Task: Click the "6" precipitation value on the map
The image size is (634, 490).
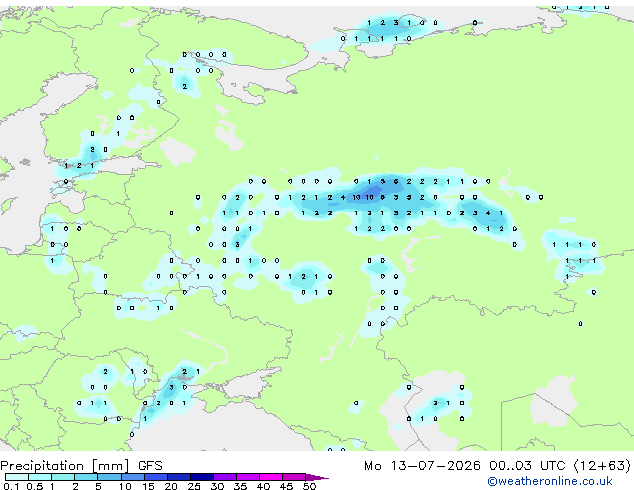Action: coord(396,182)
